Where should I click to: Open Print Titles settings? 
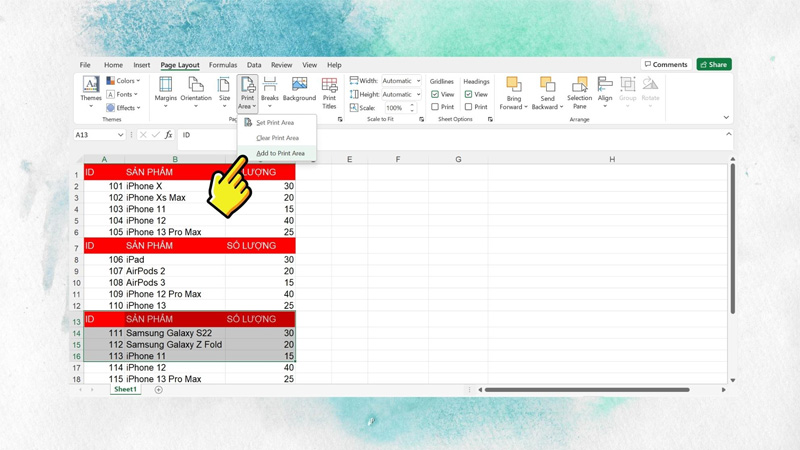[x=329, y=93]
